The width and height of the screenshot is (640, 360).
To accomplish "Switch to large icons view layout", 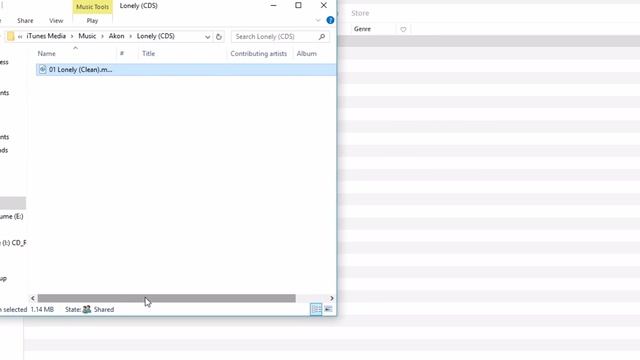I will pos(329,309).
